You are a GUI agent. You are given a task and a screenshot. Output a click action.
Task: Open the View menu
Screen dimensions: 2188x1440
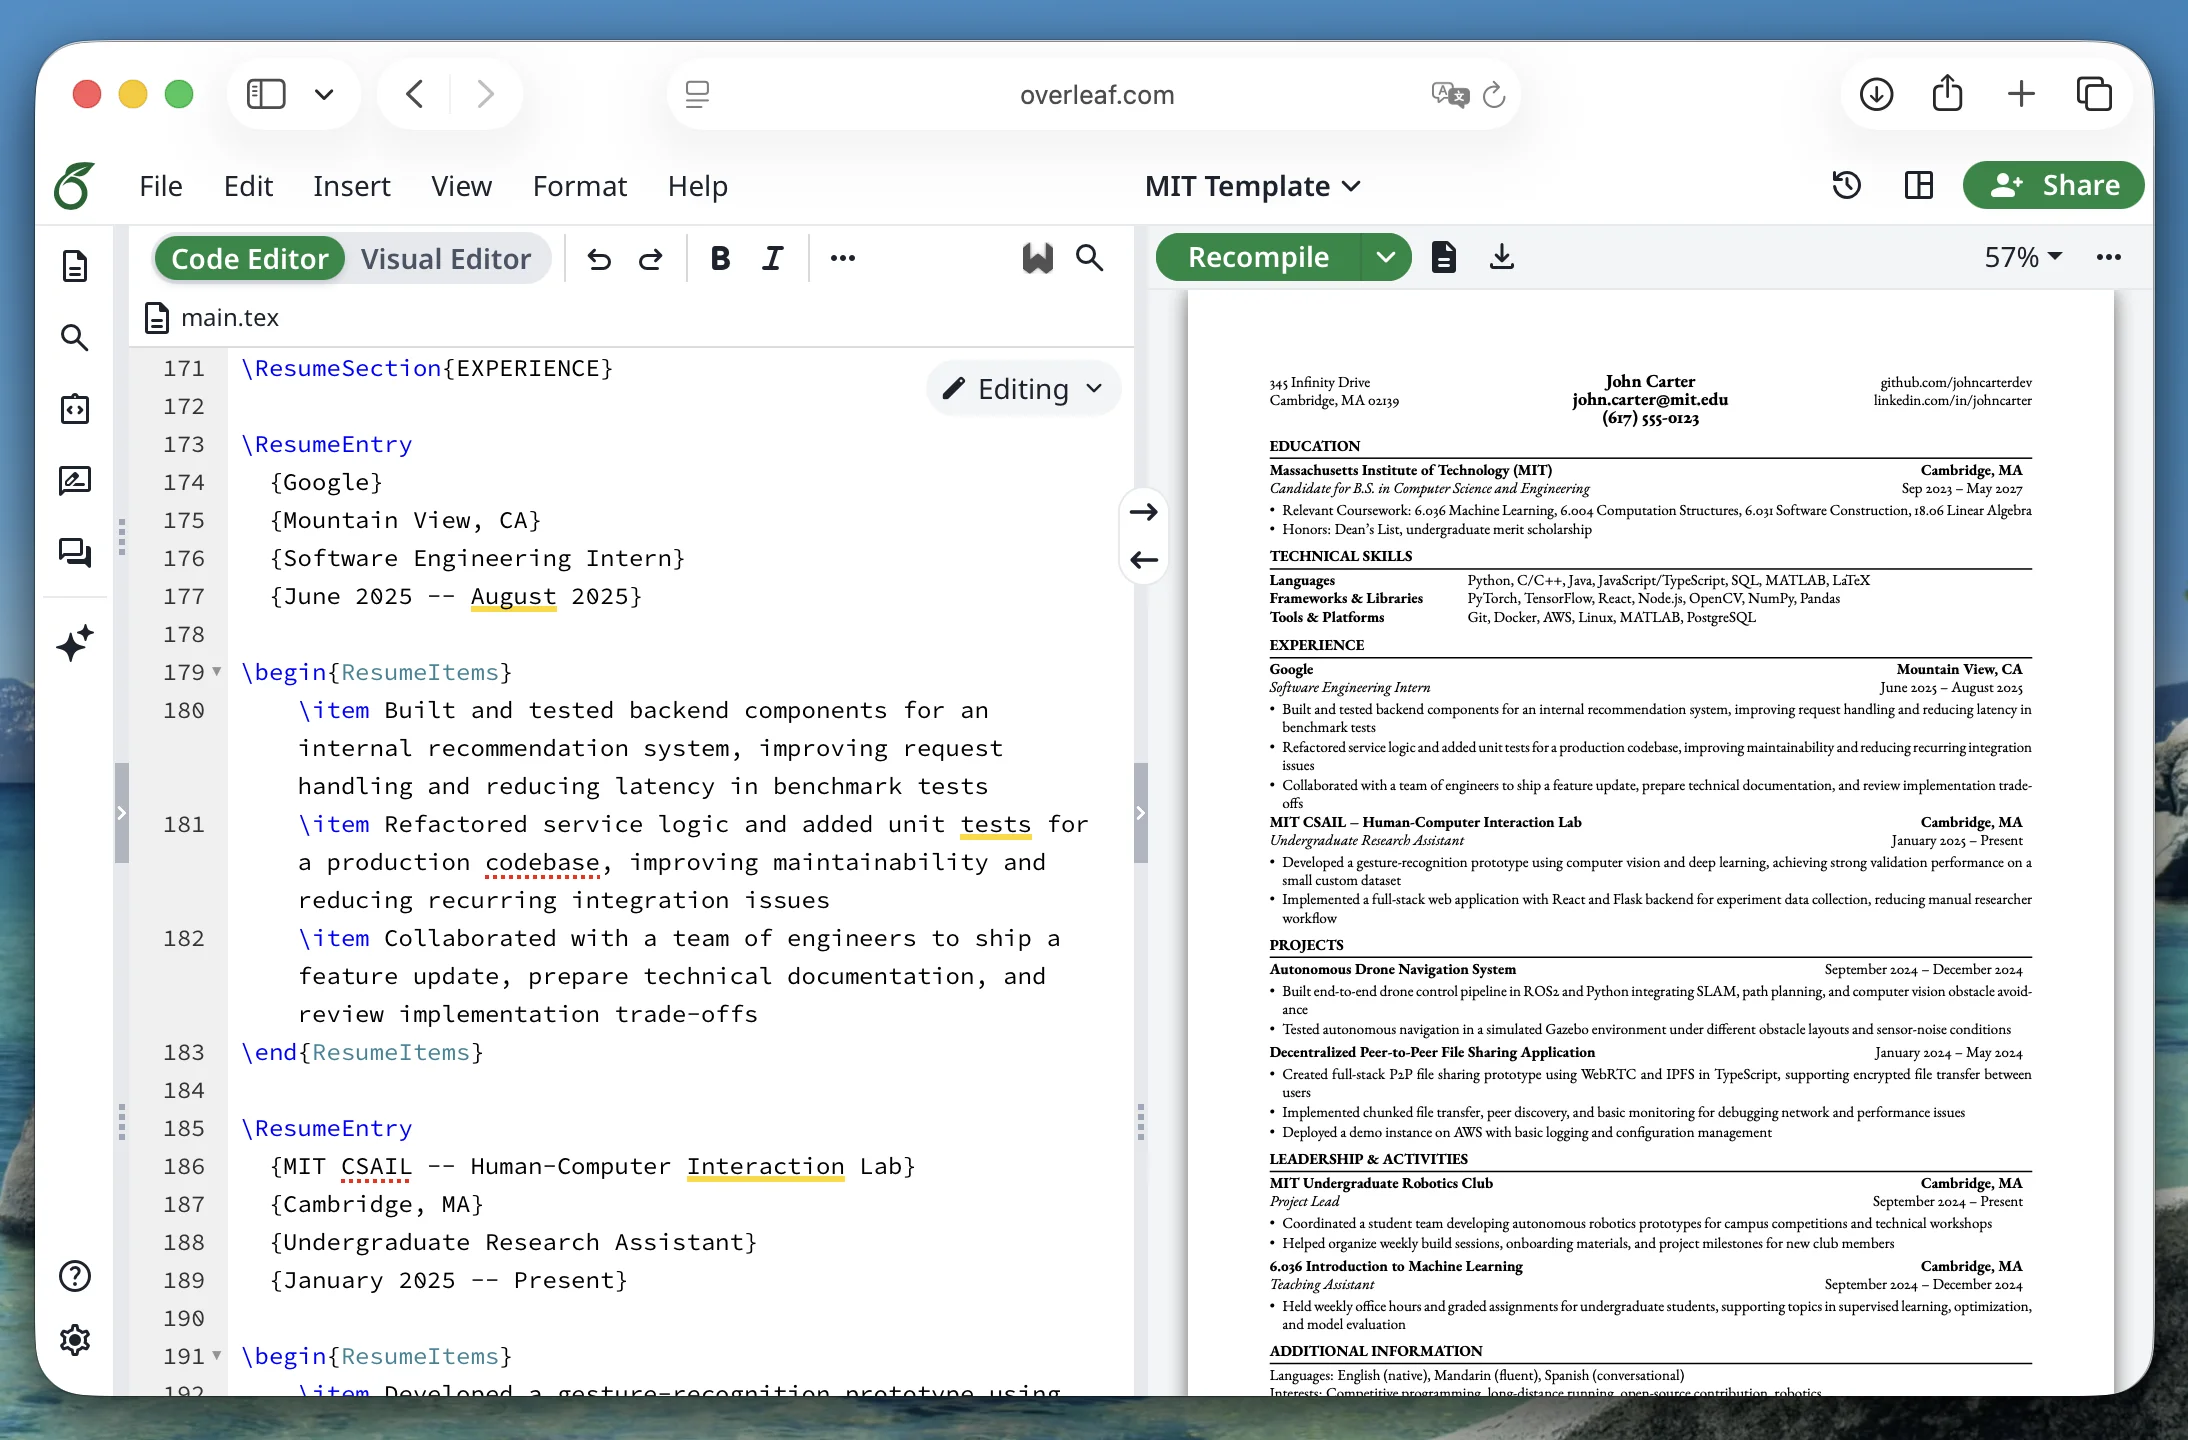pos(461,186)
